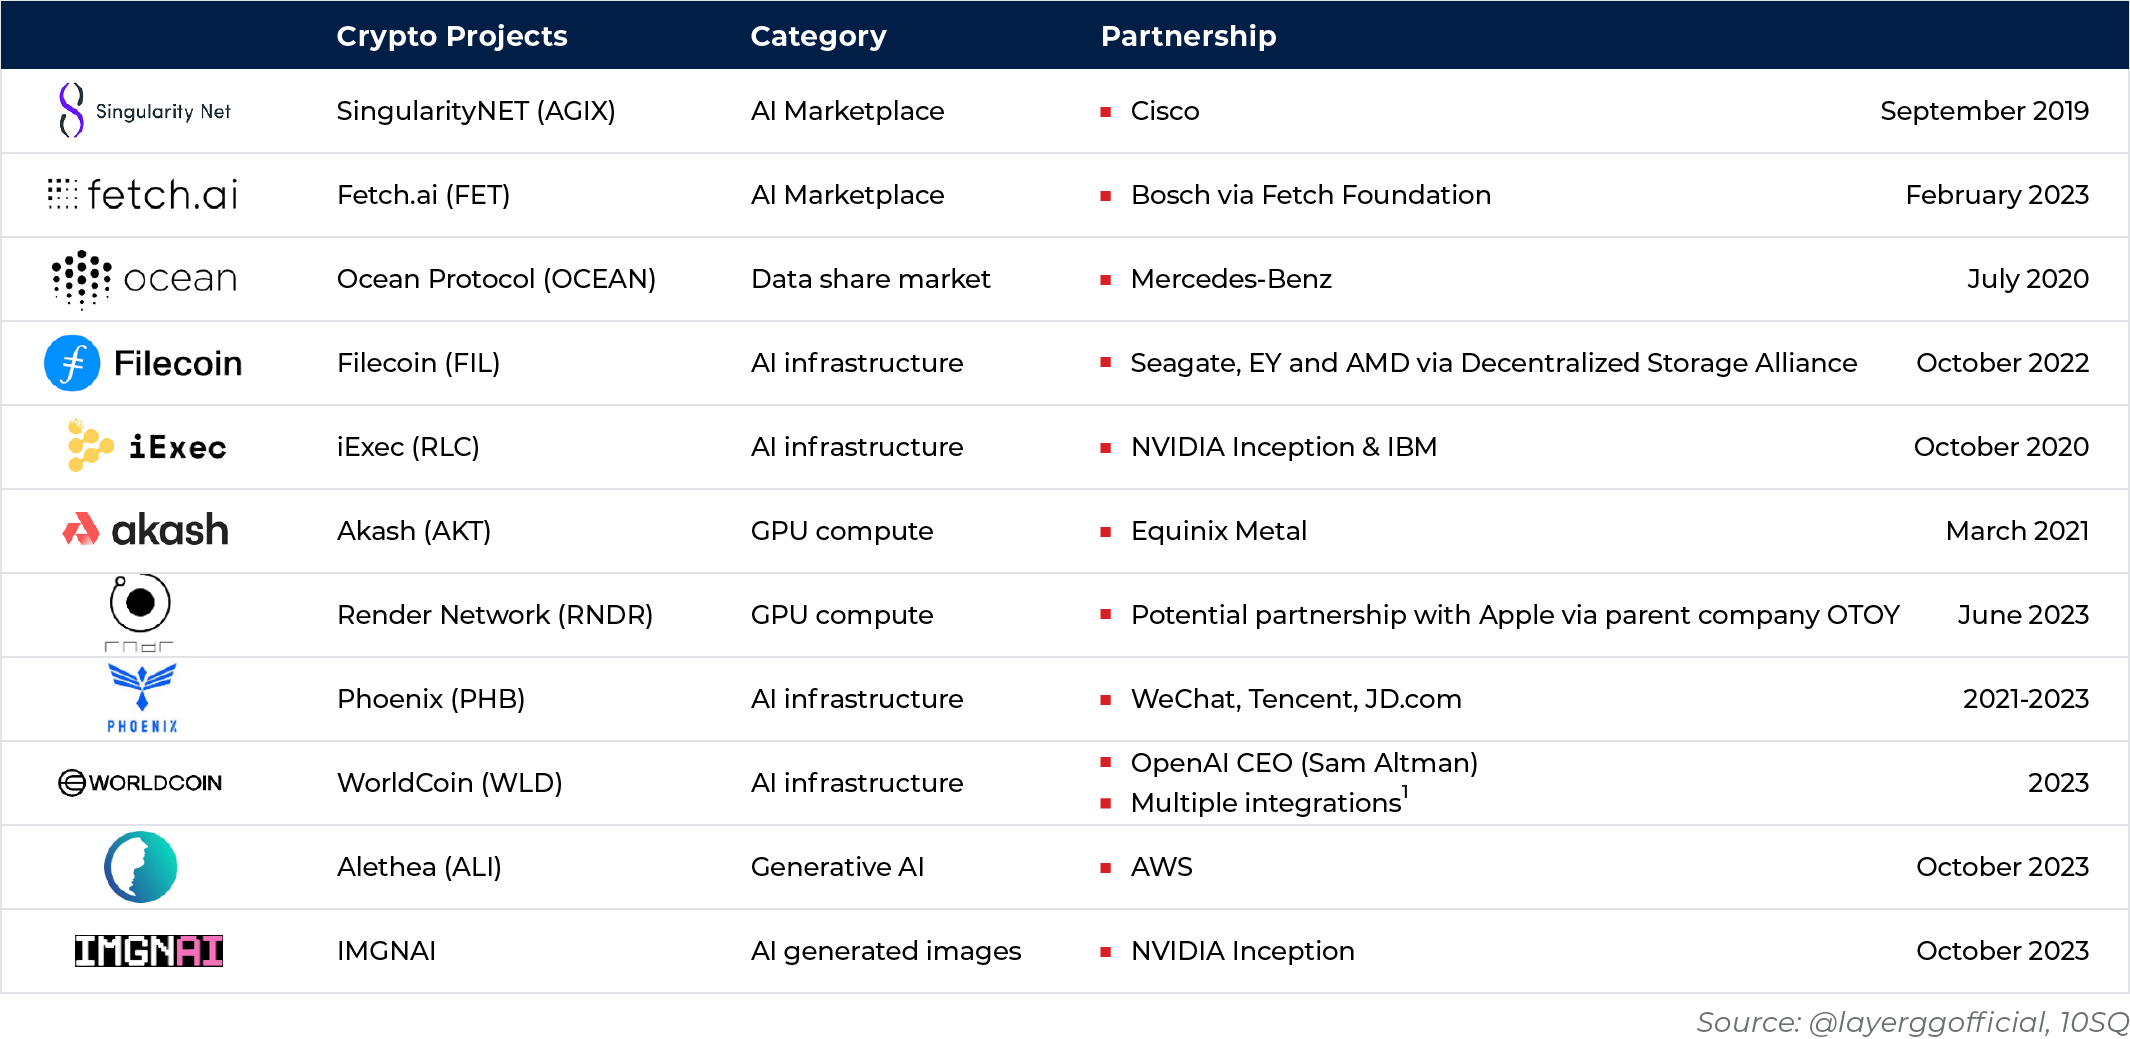Click the Multiple integrations footnote text
2130x1039 pixels.
1266,803
